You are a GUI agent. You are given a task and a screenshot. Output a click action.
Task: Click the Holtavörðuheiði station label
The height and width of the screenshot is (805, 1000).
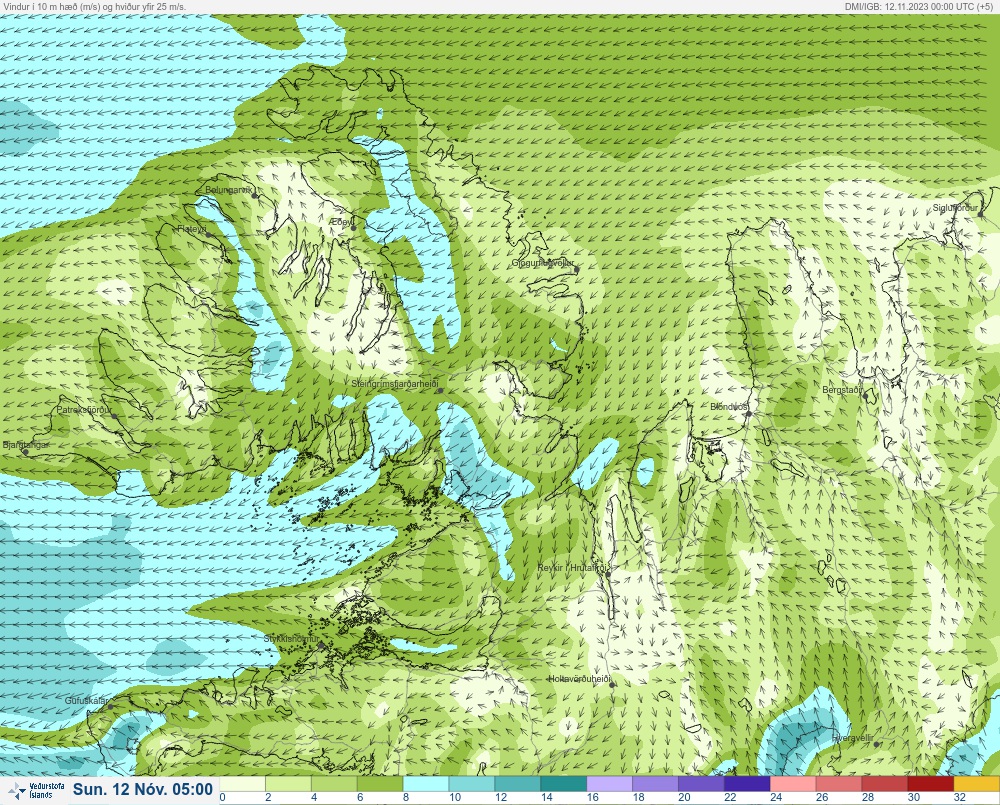[x=580, y=679]
